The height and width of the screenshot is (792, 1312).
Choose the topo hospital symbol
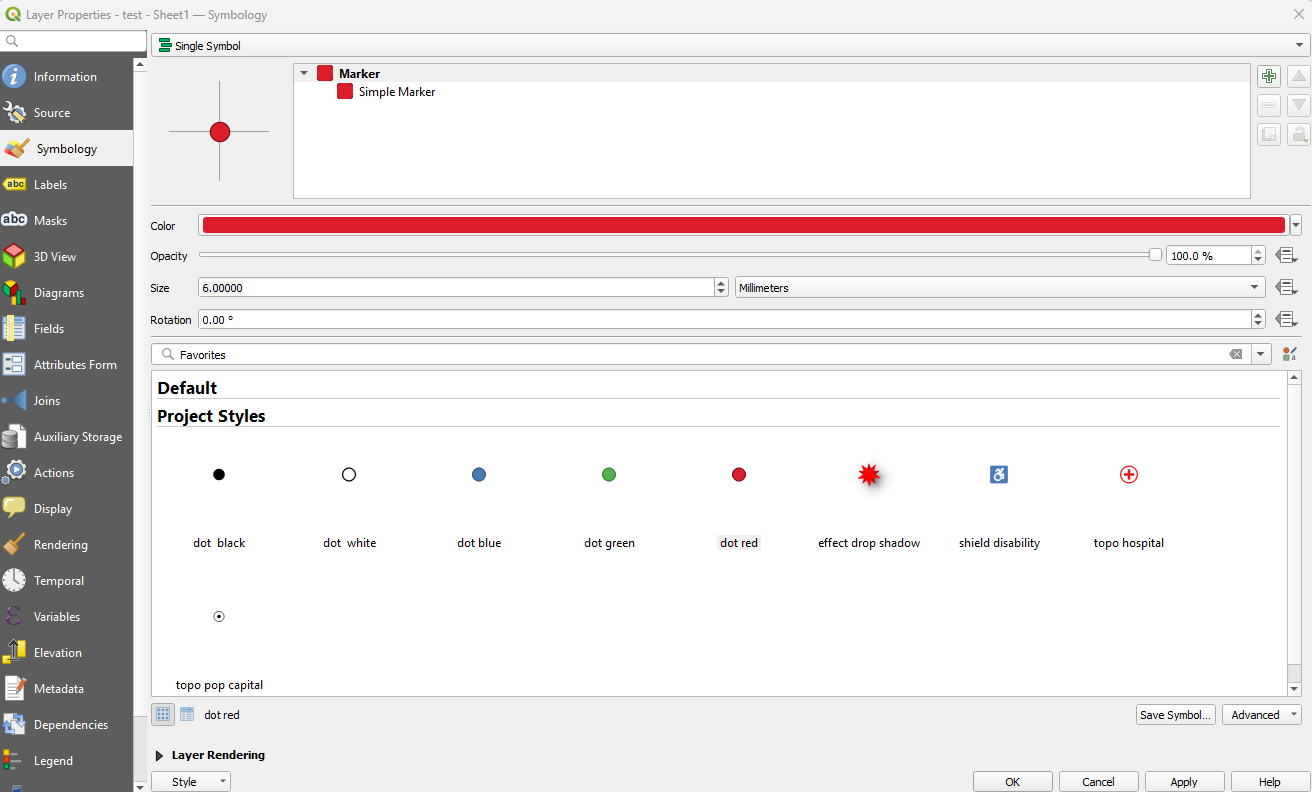[1128, 476]
